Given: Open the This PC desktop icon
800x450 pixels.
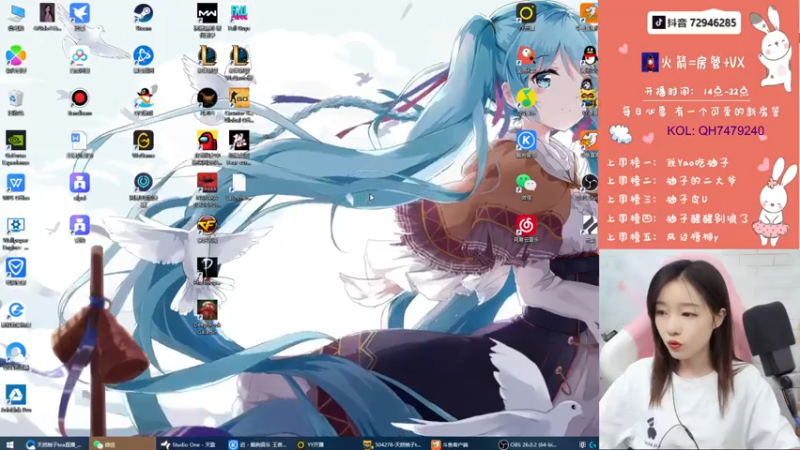Looking at the screenshot, I should (x=16, y=14).
